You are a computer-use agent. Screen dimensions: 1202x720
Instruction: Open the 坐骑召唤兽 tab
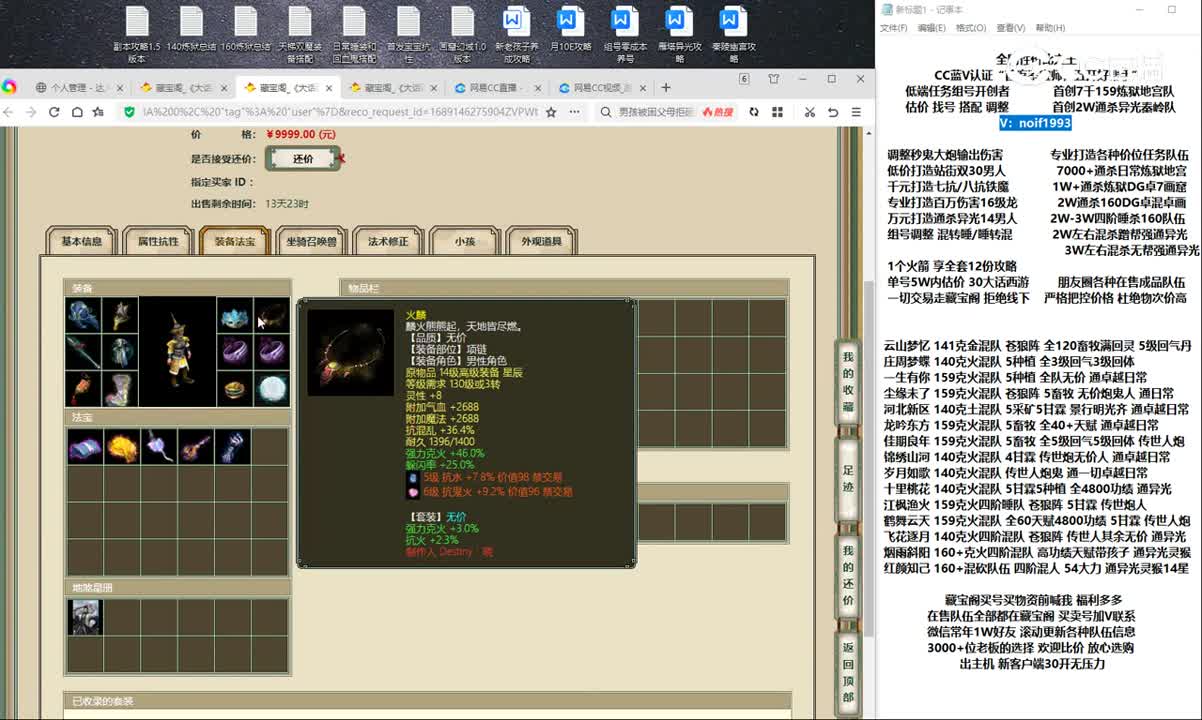click(311, 241)
